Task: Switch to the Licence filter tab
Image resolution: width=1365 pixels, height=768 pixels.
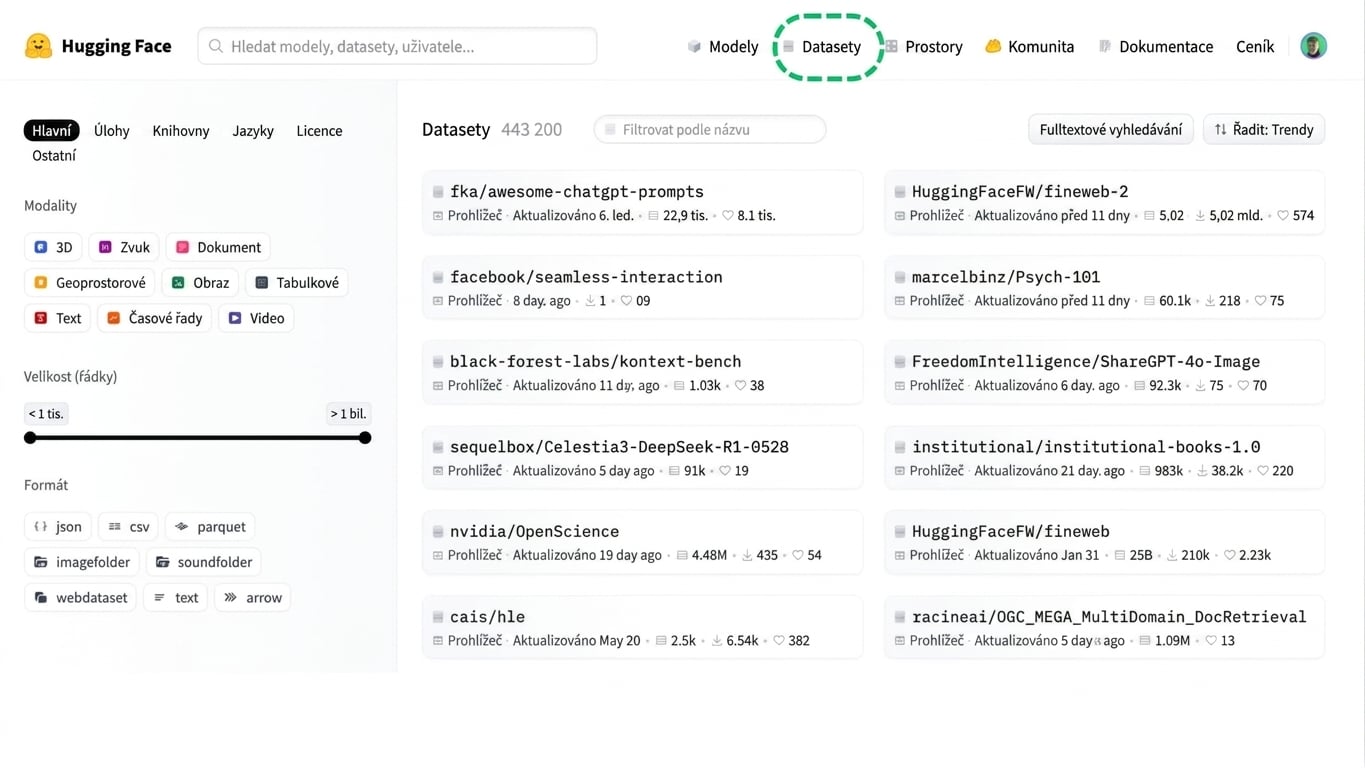Action: [x=319, y=131]
